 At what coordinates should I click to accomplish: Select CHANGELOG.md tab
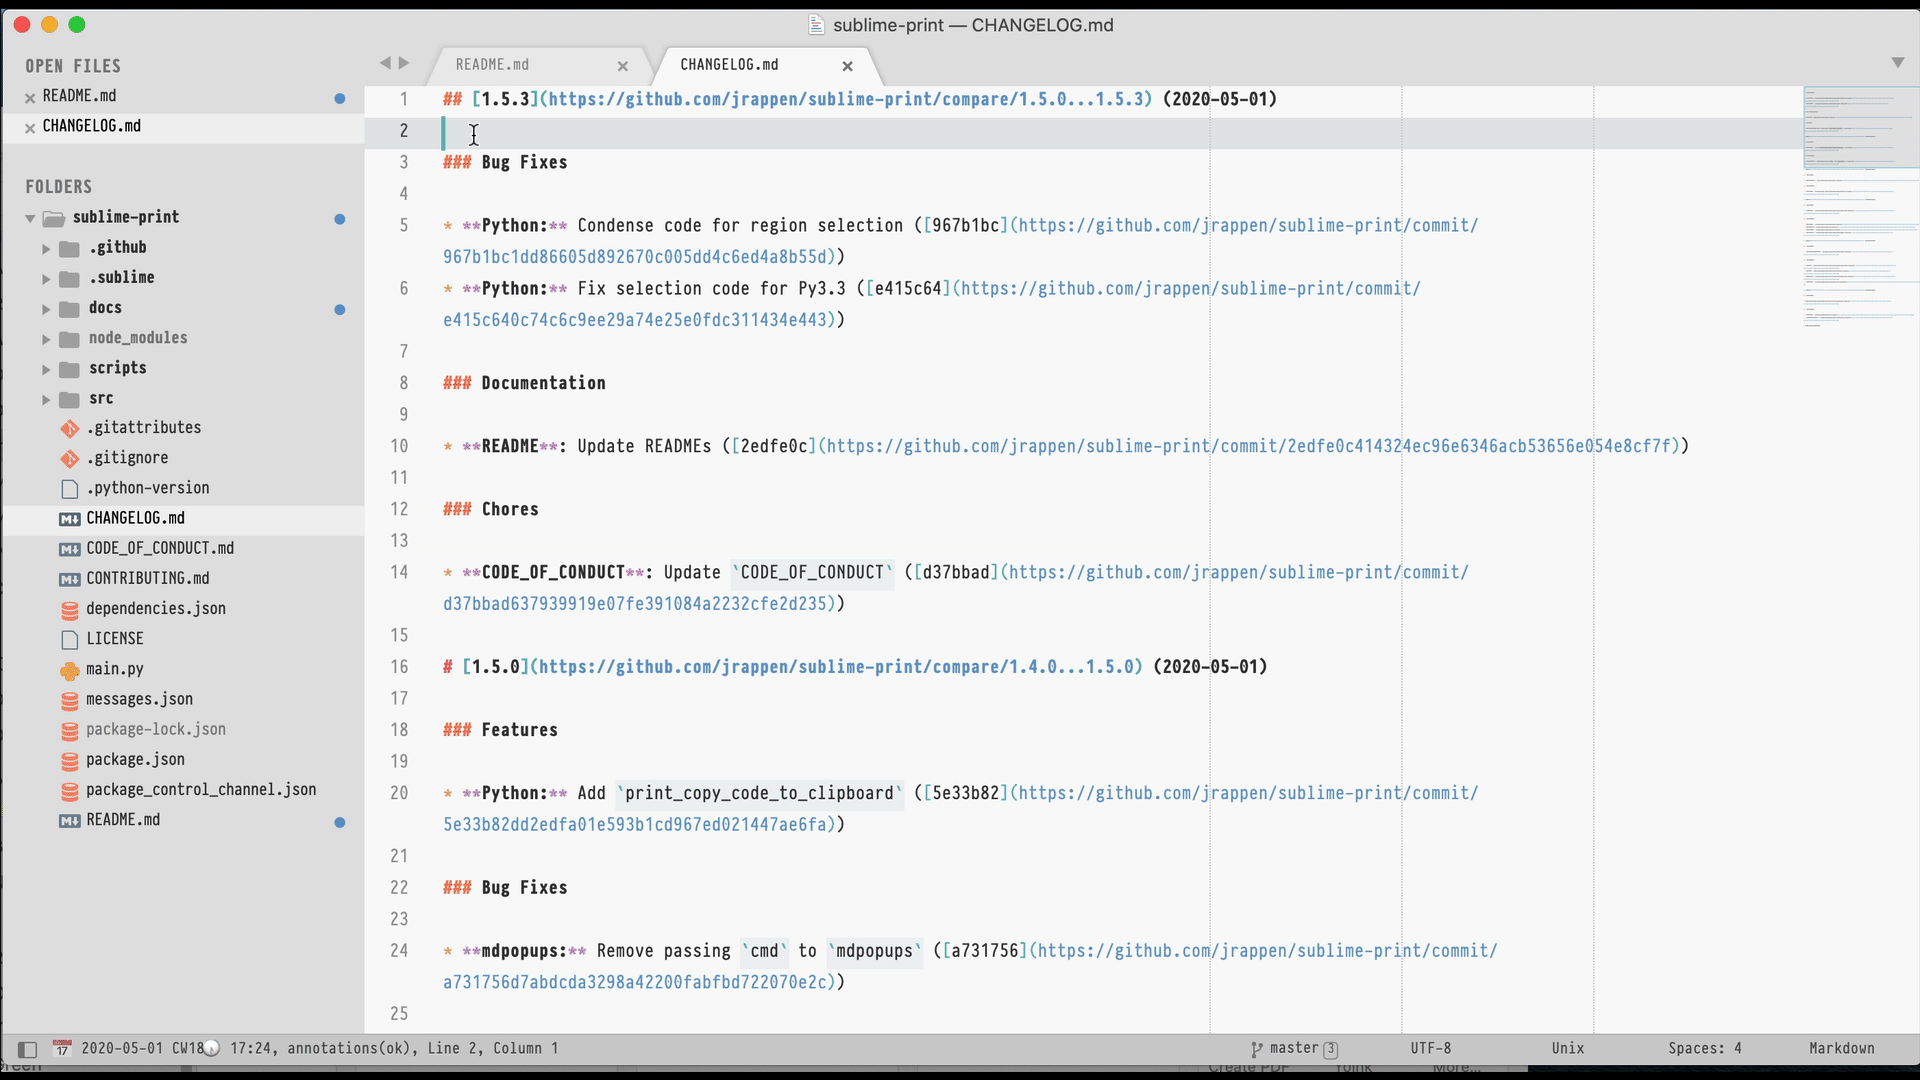point(729,63)
